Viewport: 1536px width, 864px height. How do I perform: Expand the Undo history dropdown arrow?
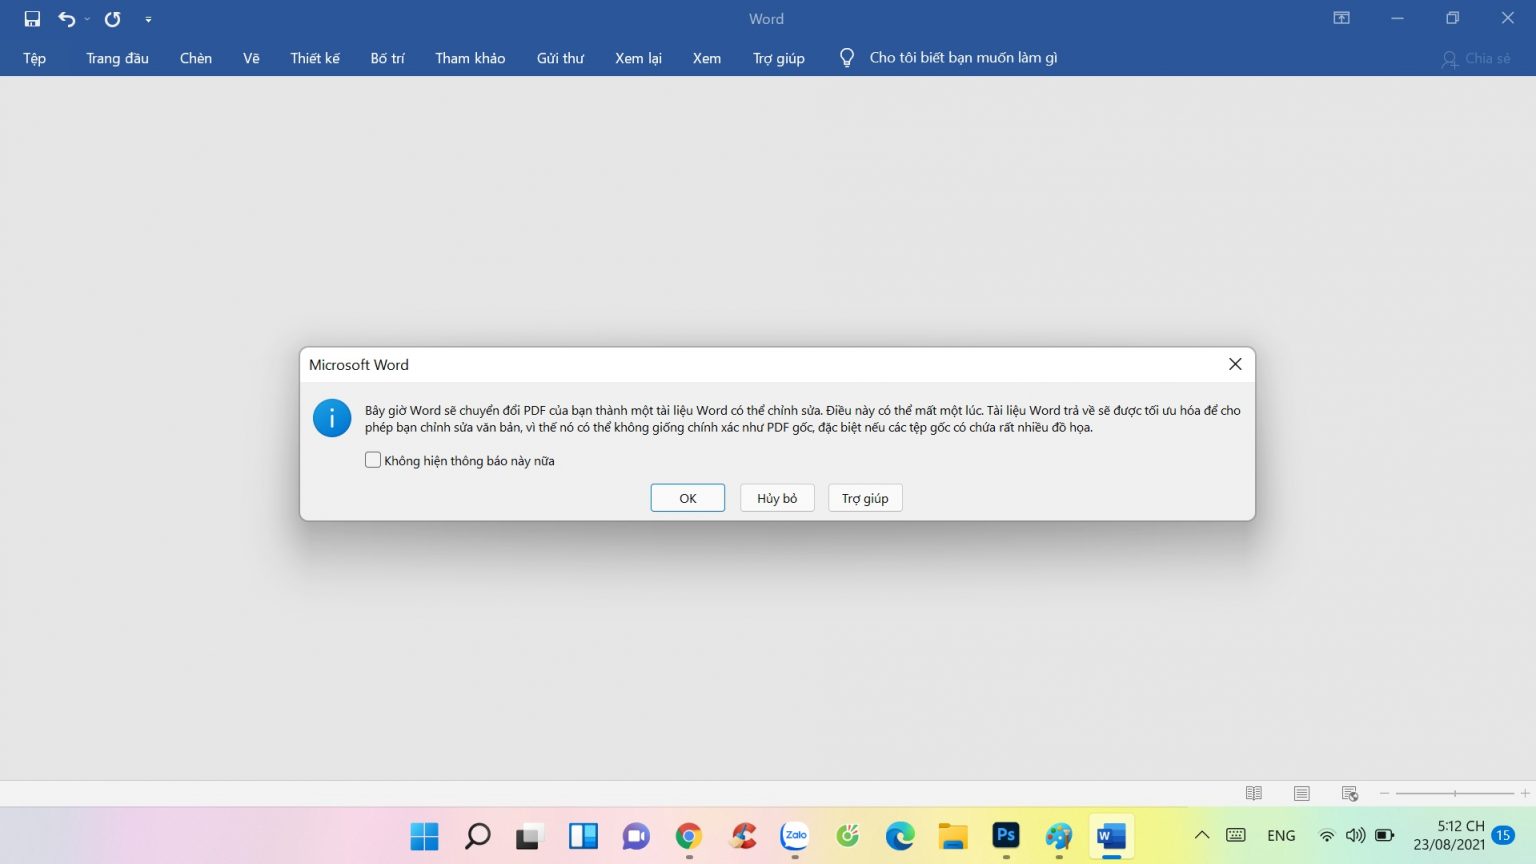click(x=88, y=19)
